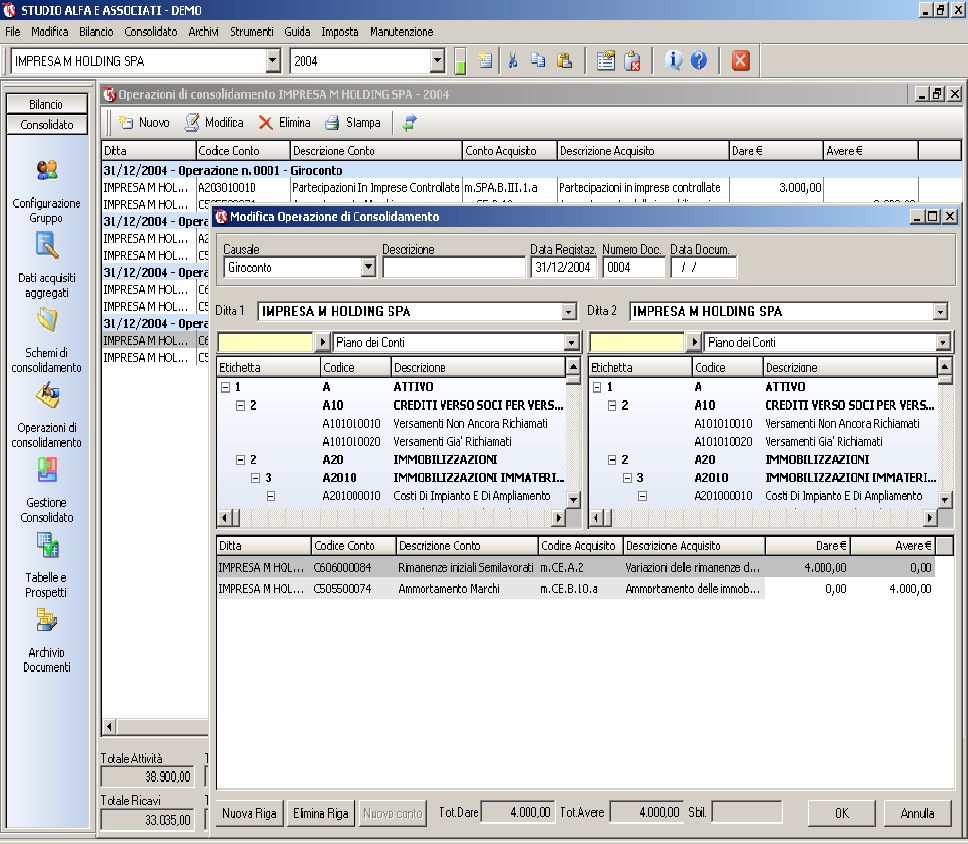Click the scissors cut icon in toolbar

(x=512, y=61)
